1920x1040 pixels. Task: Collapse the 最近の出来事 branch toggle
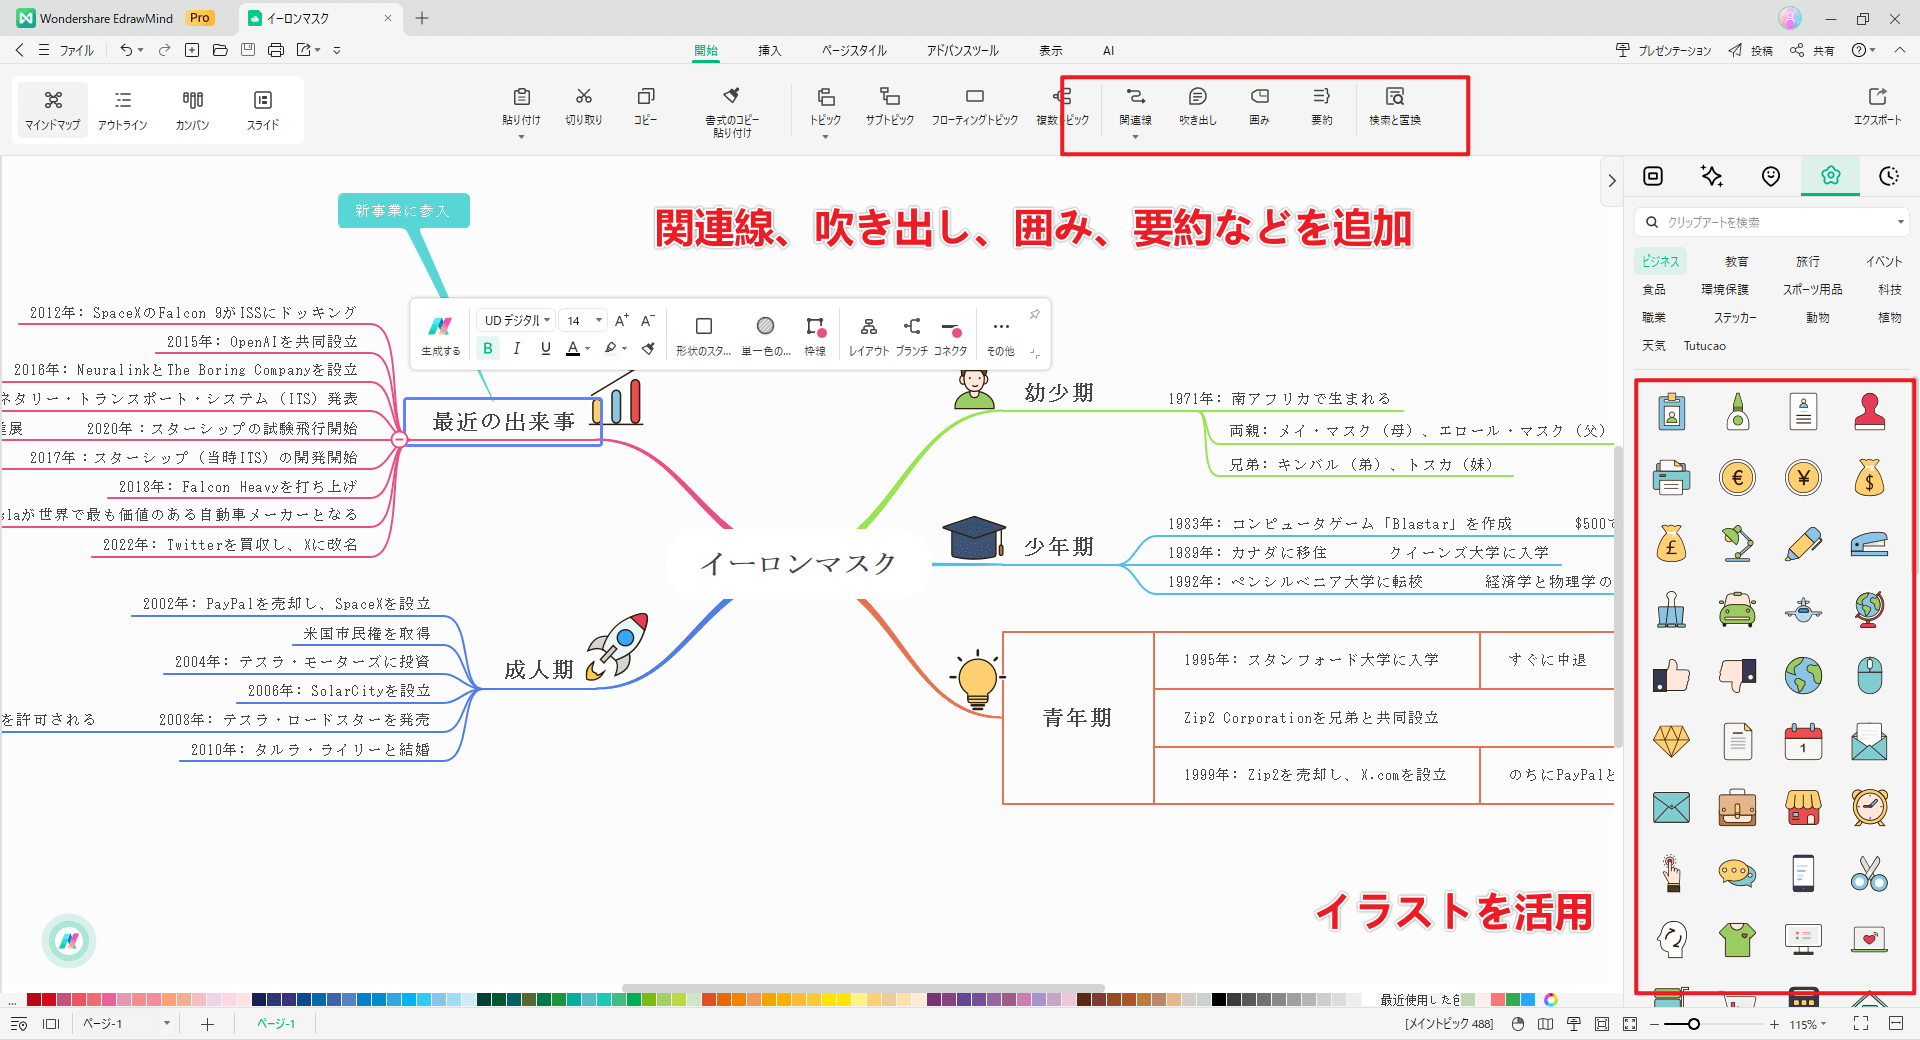click(399, 439)
